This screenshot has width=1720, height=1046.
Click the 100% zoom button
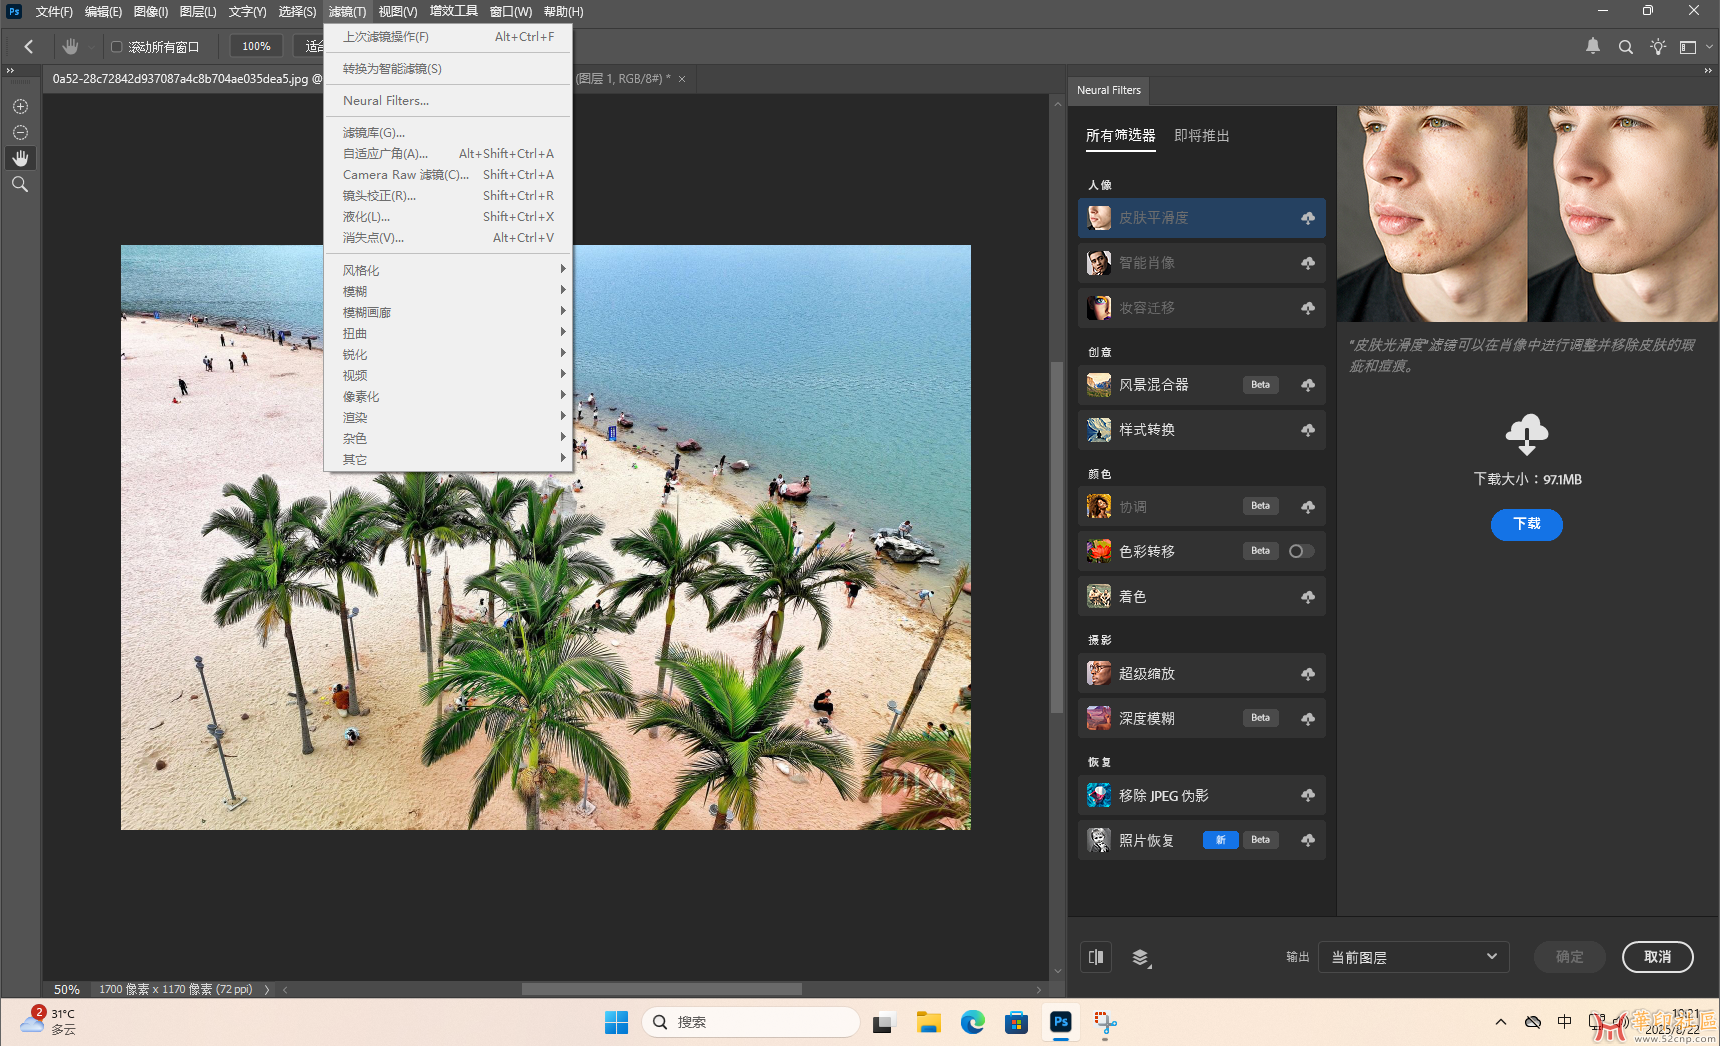[256, 46]
